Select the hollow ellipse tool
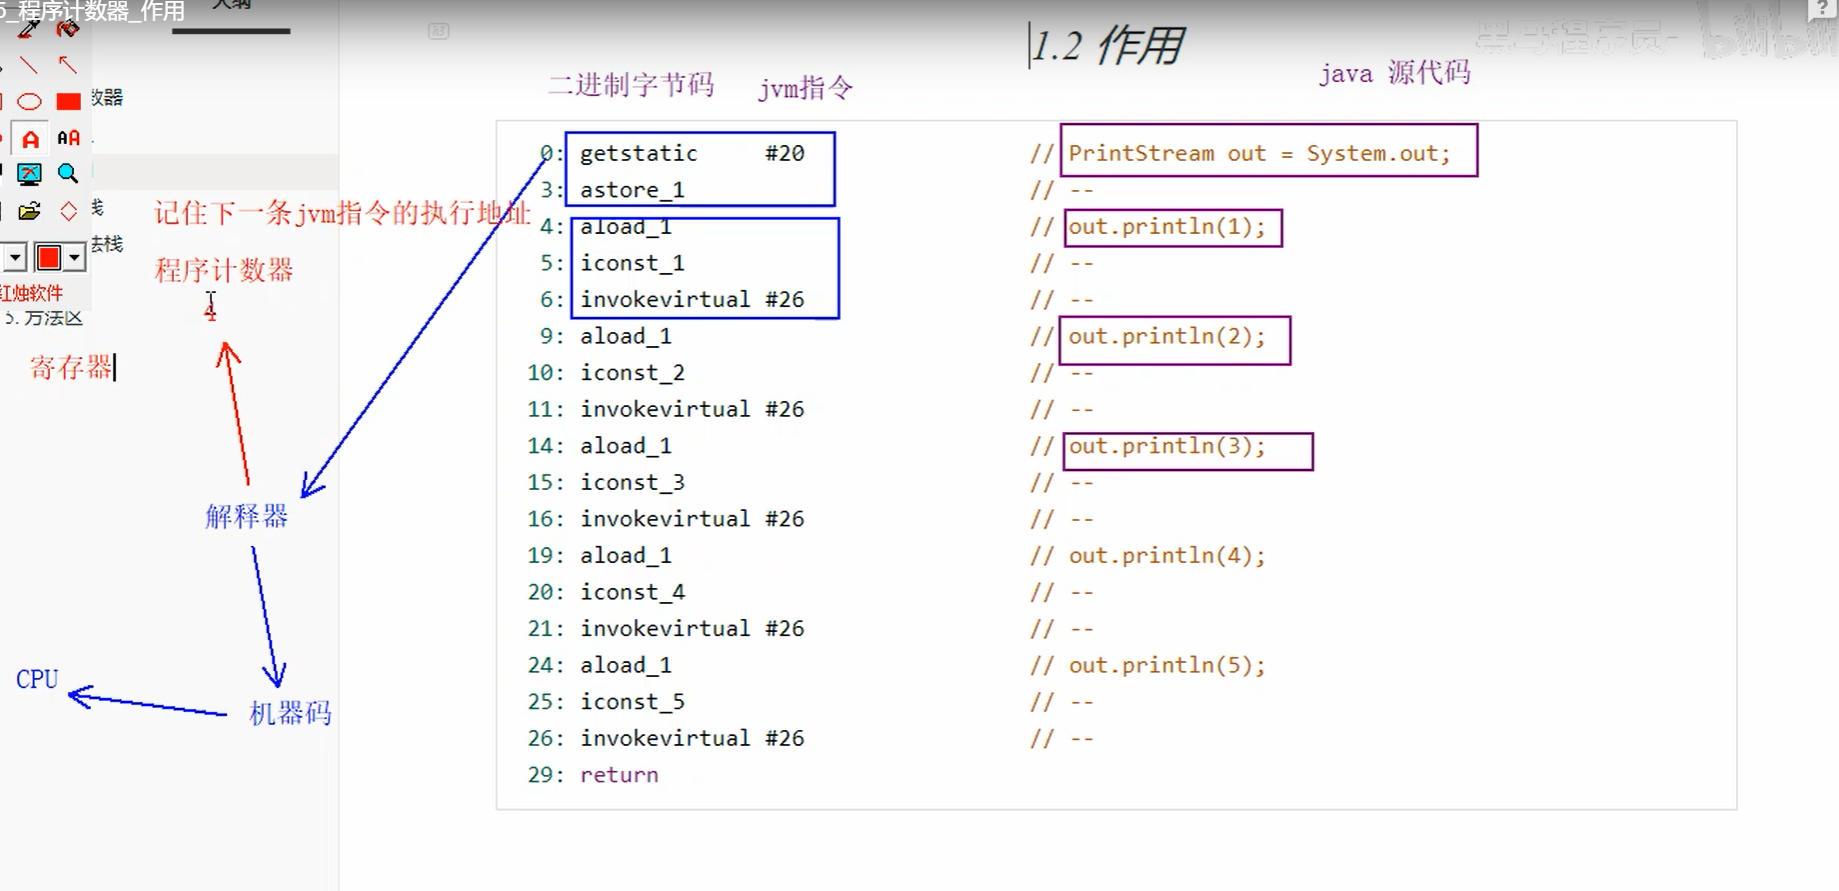This screenshot has width=1839, height=891. pyautogui.click(x=29, y=101)
